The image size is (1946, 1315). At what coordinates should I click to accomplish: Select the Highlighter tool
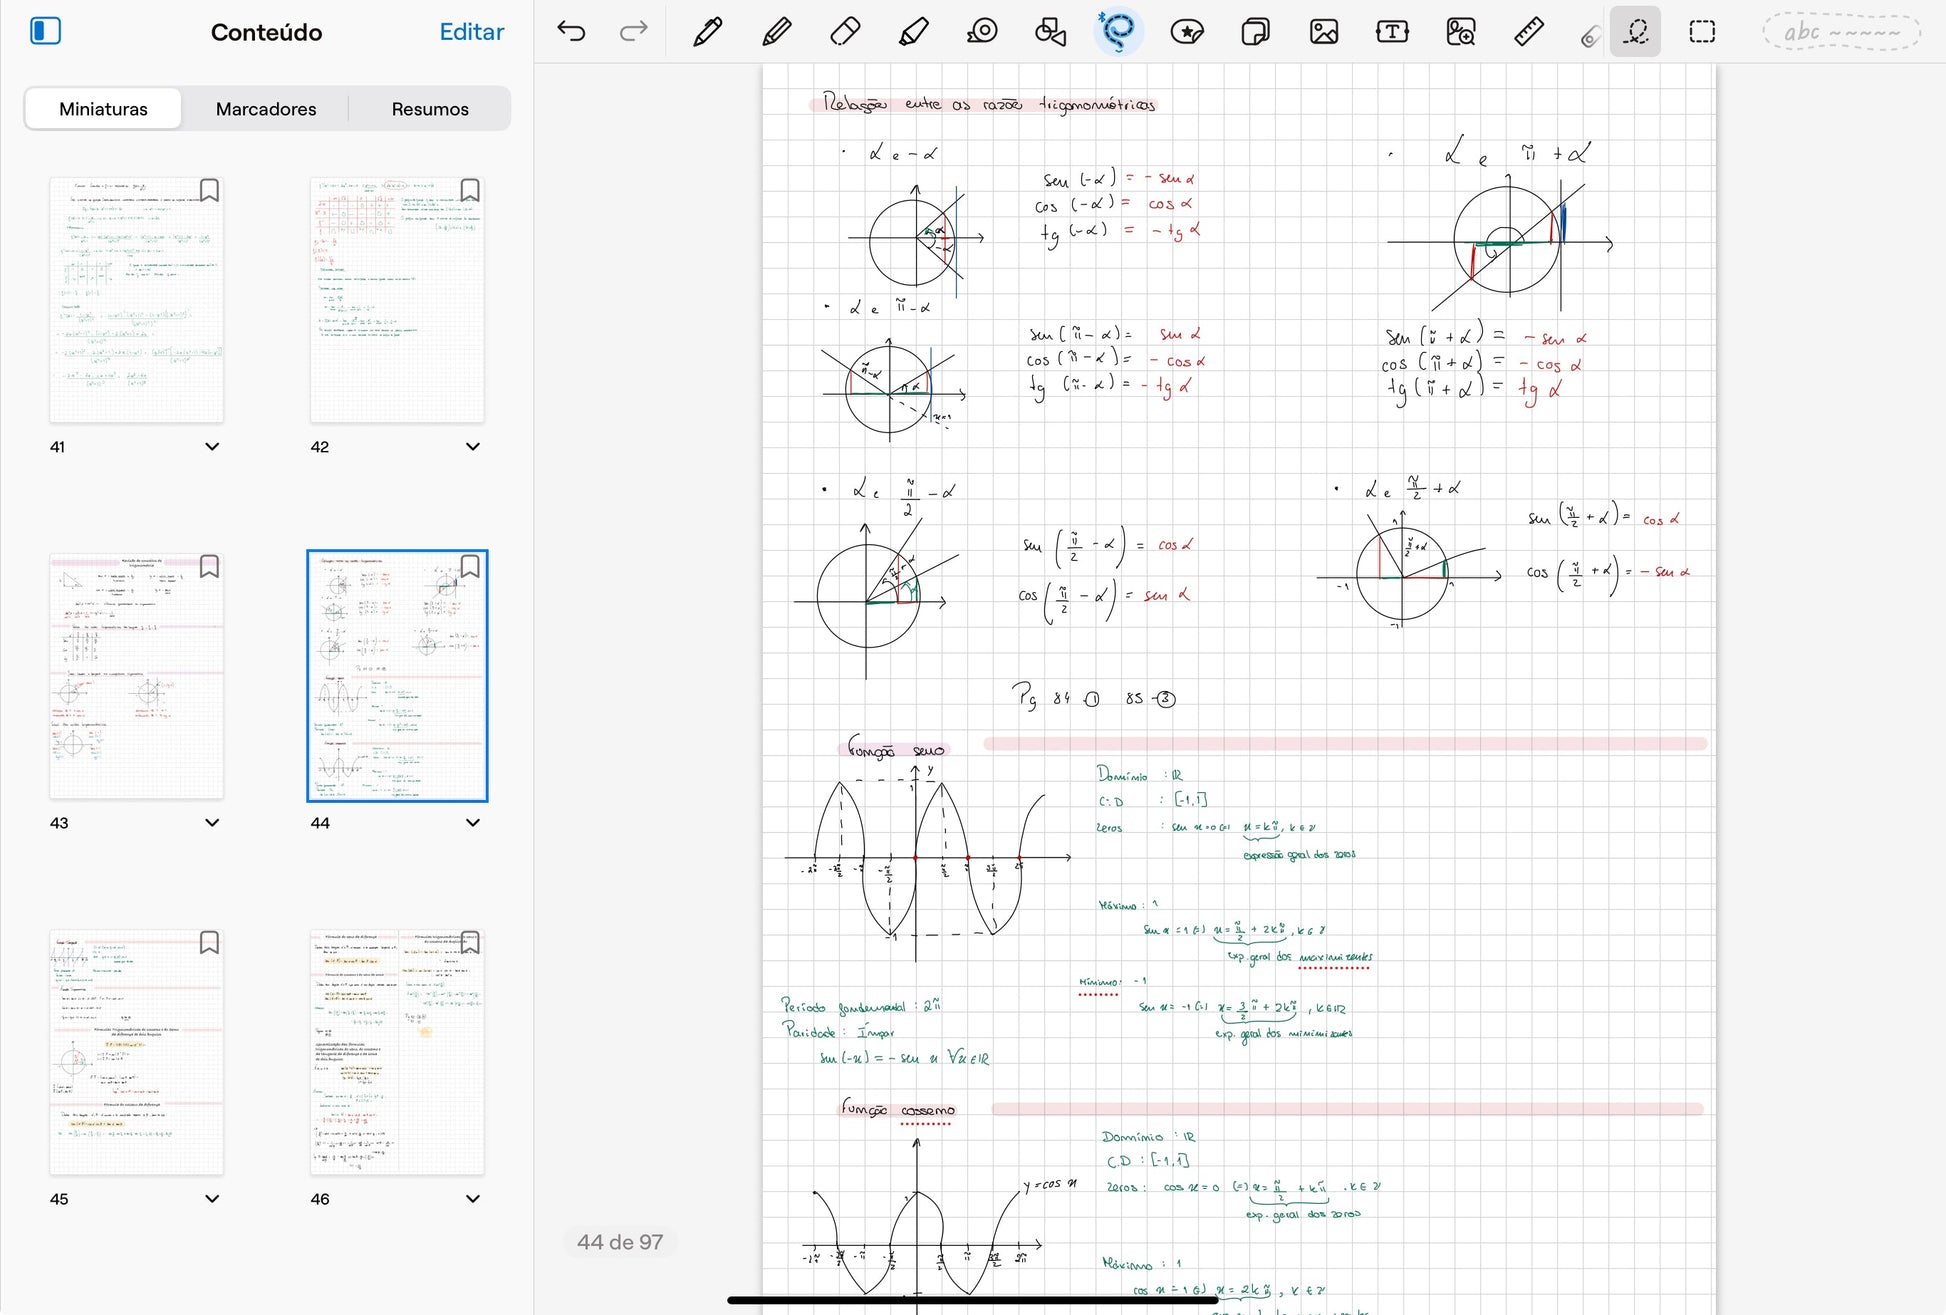[x=913, y=32]
